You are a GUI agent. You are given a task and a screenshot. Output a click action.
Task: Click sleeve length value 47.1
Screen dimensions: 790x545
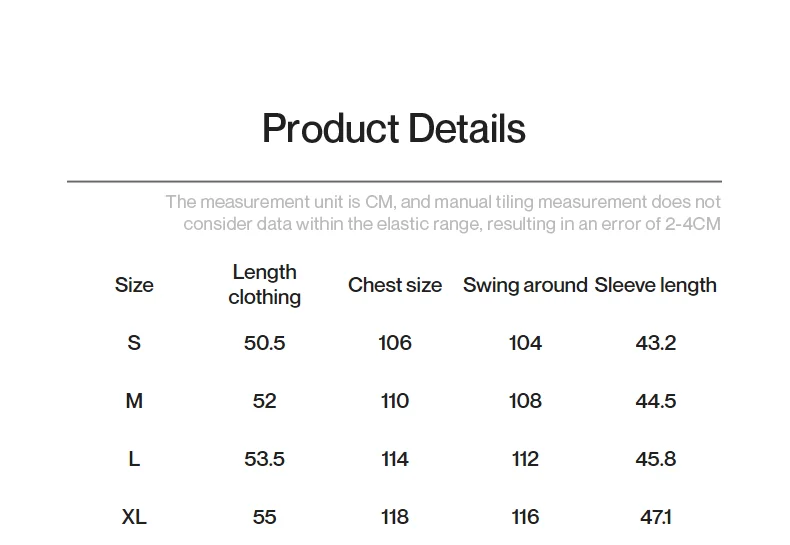(655, 517)
